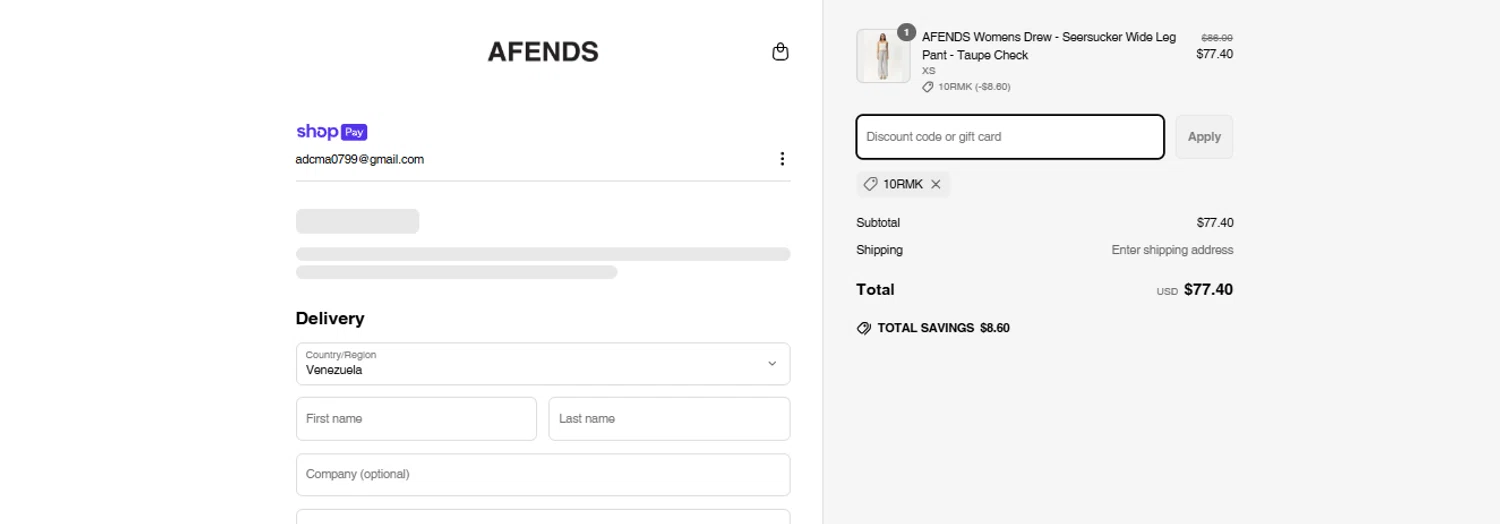This screenshot has width=1500, height=524.
Task: Click the Subtotal label
Action: pyautogui.click(x=878, y=223)
